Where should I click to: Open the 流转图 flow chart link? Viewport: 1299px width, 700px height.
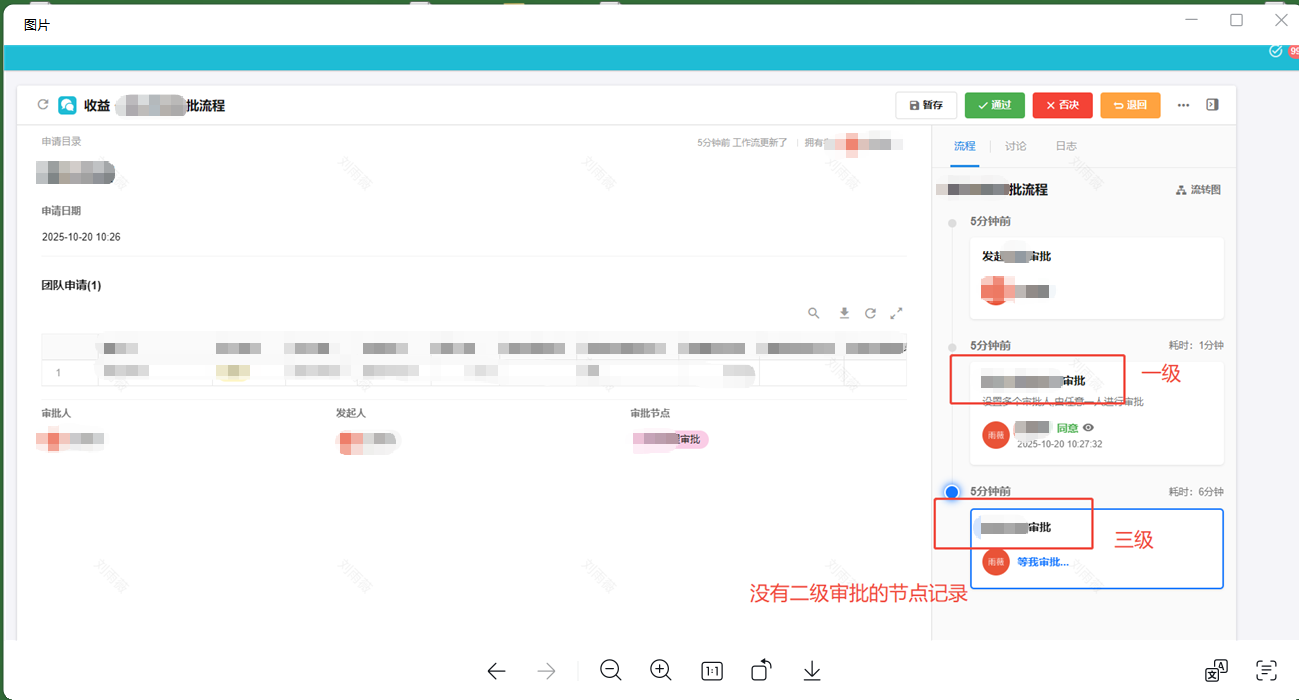coord(1199,190)
